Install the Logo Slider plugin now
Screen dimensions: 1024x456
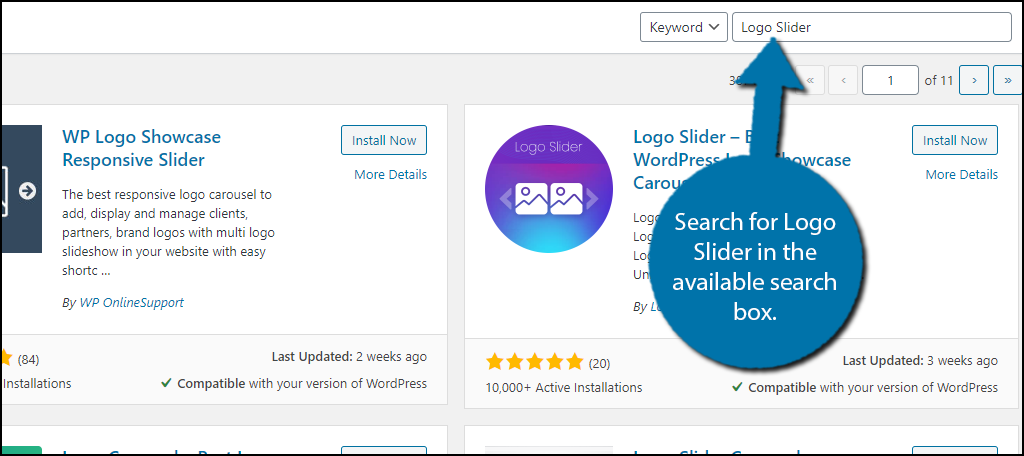pos(955,140)
